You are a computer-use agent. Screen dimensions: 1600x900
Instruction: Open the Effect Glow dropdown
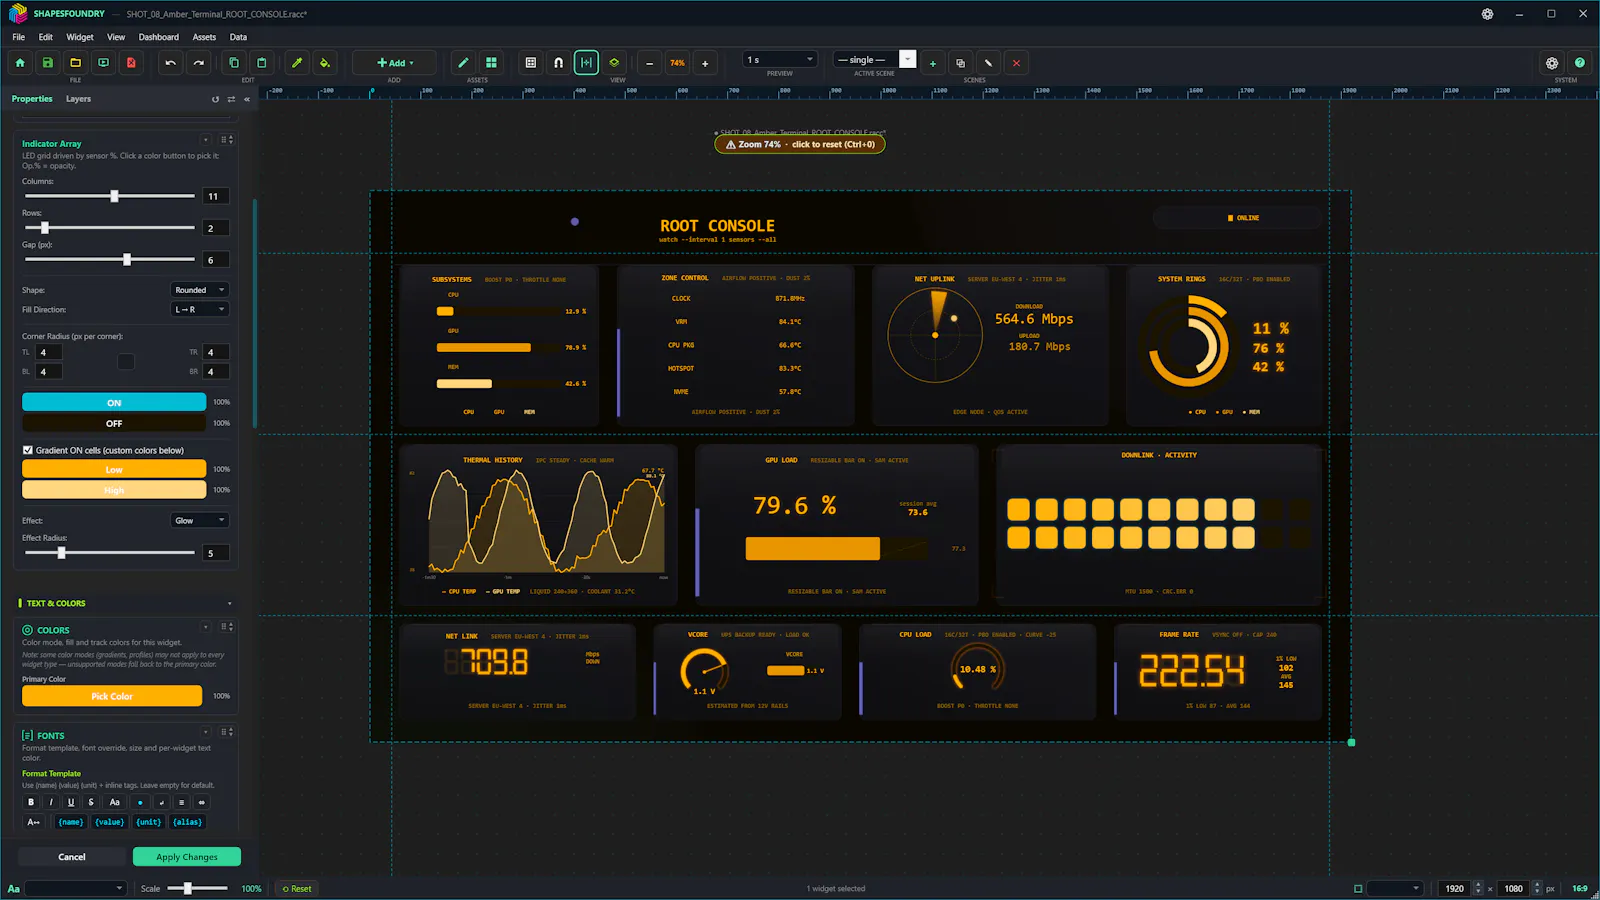point(200,521)
